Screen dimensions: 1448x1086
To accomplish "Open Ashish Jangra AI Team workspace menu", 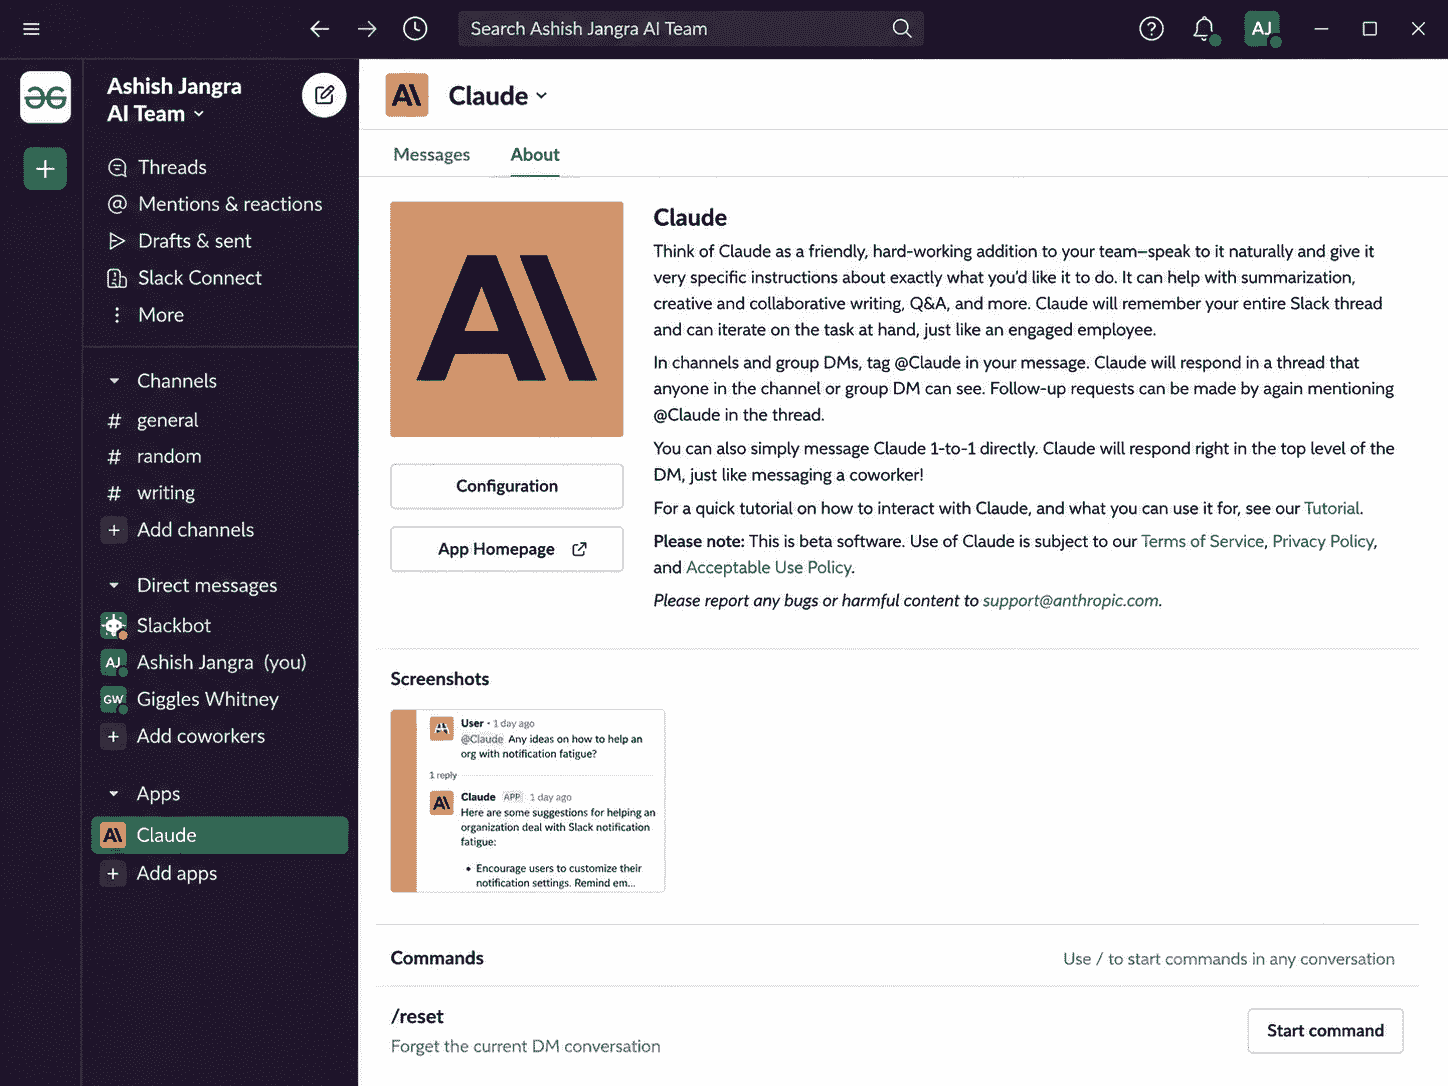I will pos(174,100).
